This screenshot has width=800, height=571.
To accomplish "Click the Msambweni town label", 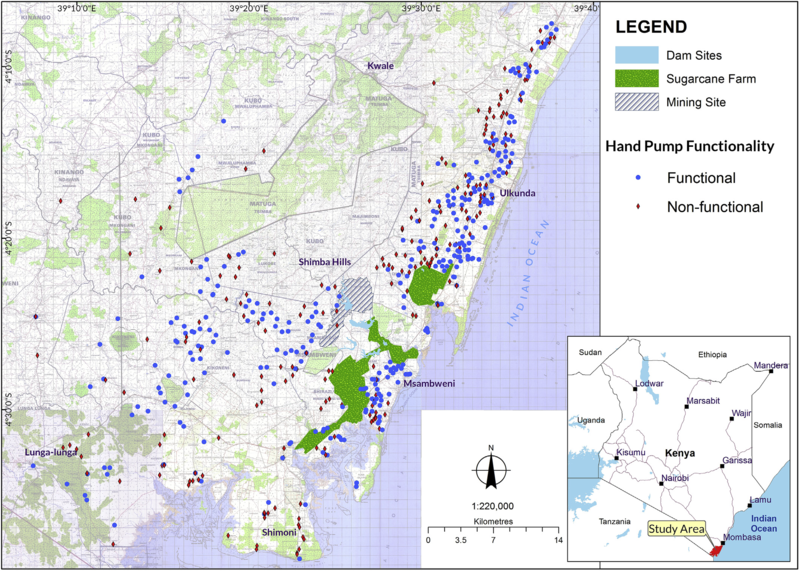I will click(x=429, y=383).
